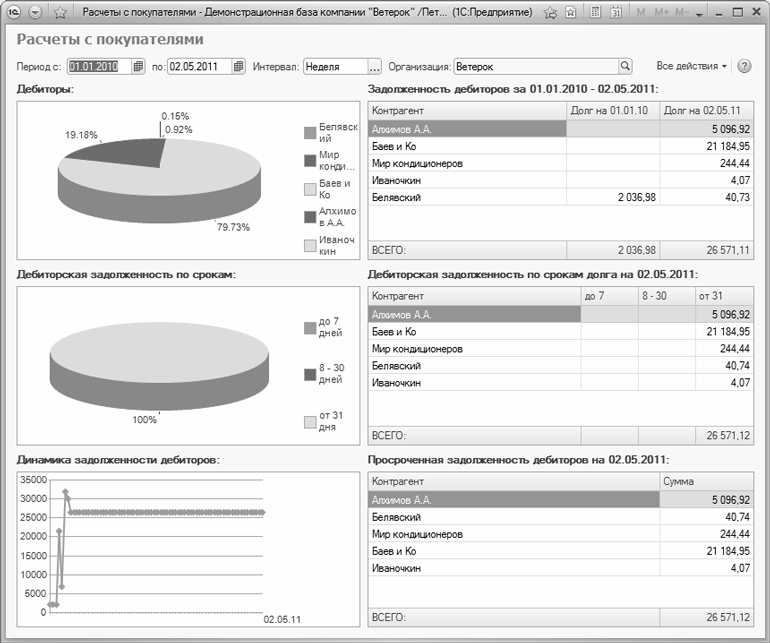Select Мир кондиционеров row in debtors debt table
Screen dimensions: 770x643
(x=561, y=163)
